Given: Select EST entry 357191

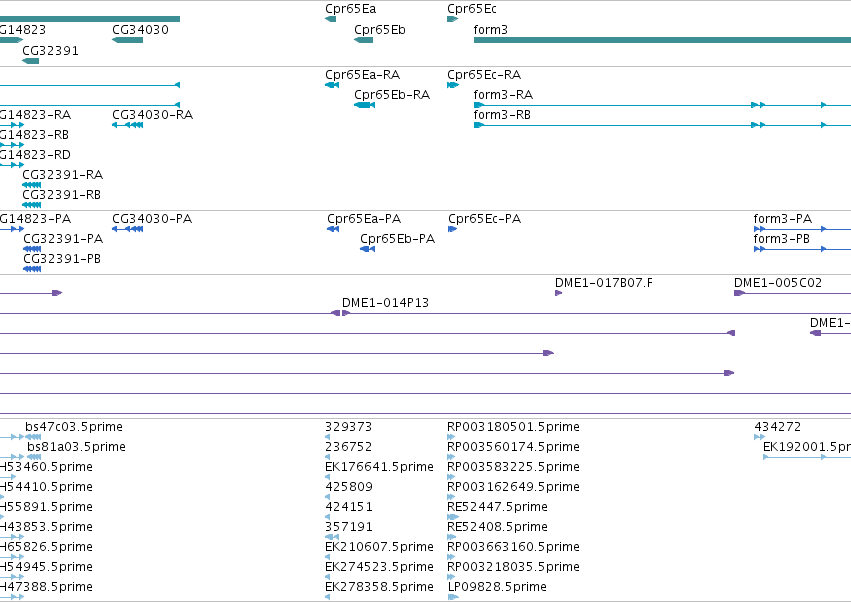Looking at the screenshot, I should tap(348, 527).
